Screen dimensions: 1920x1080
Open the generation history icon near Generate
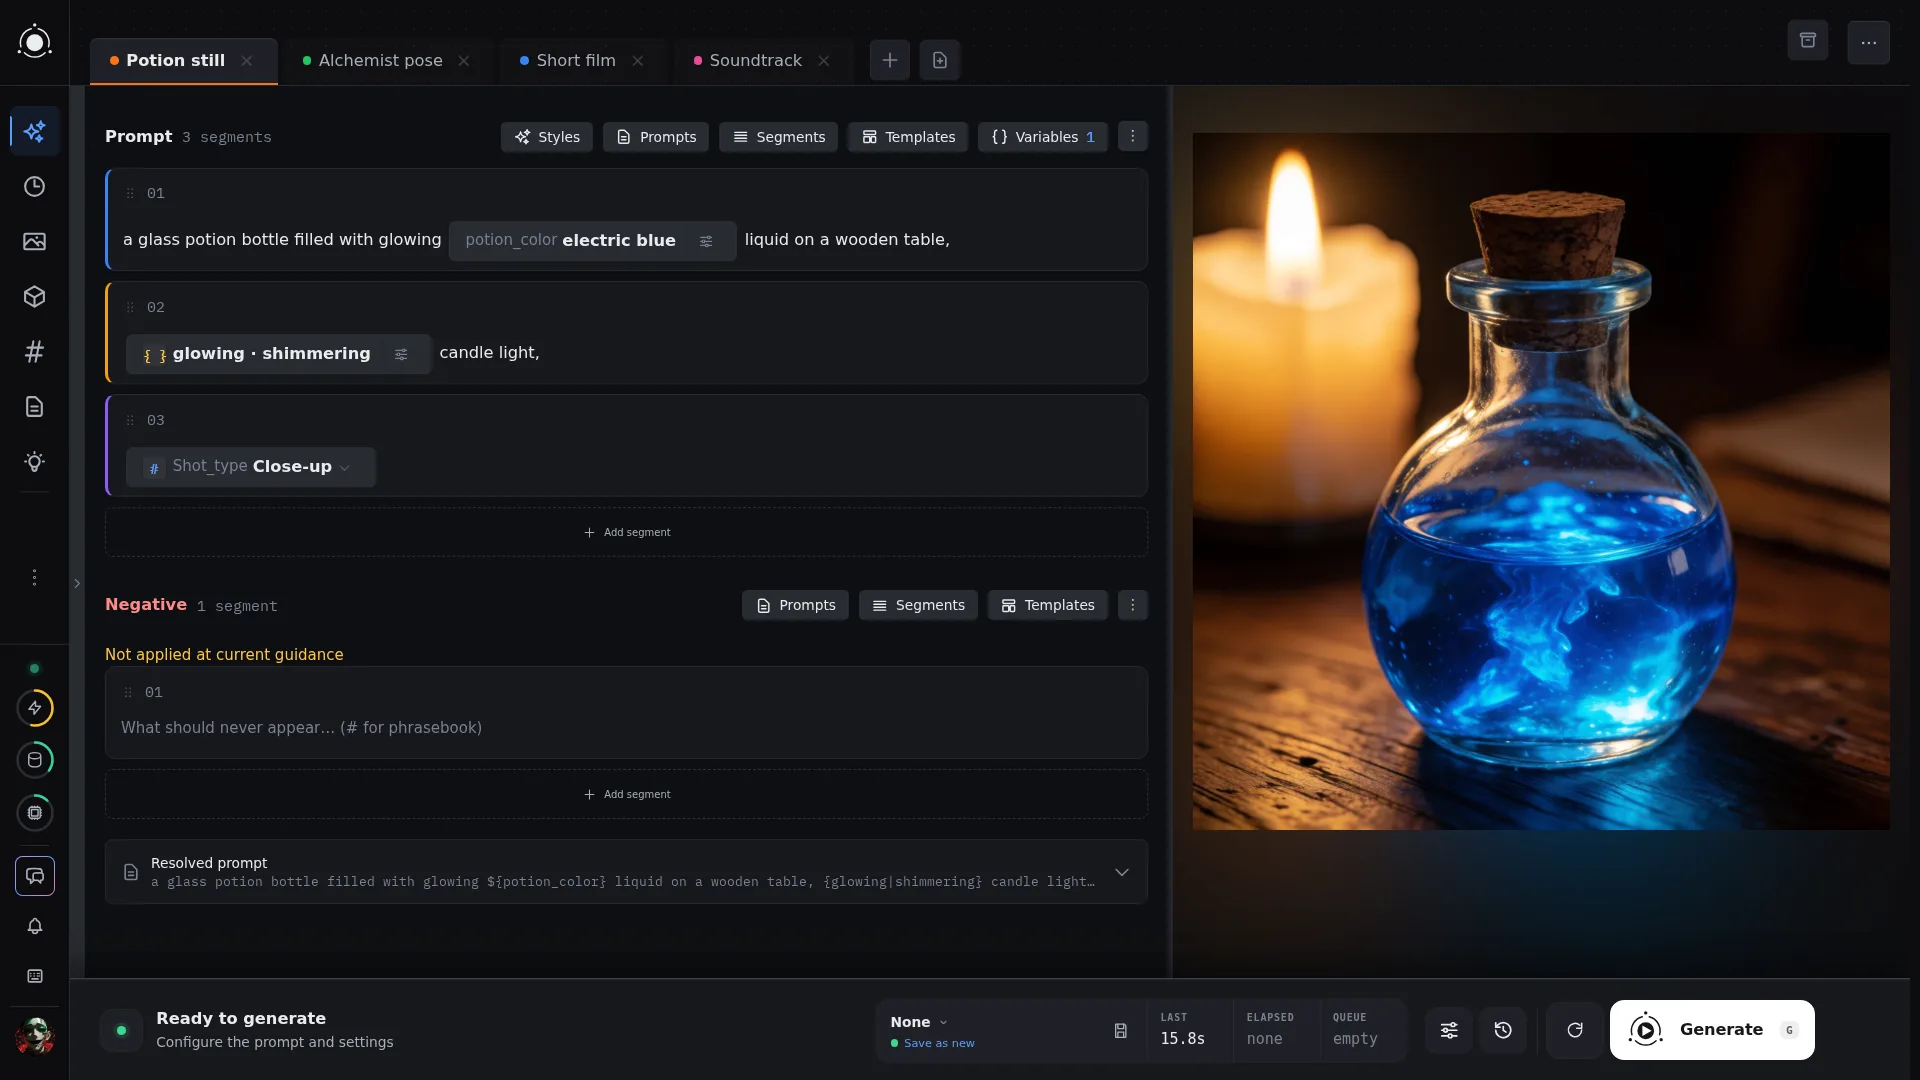[x=1503, y=1031]
